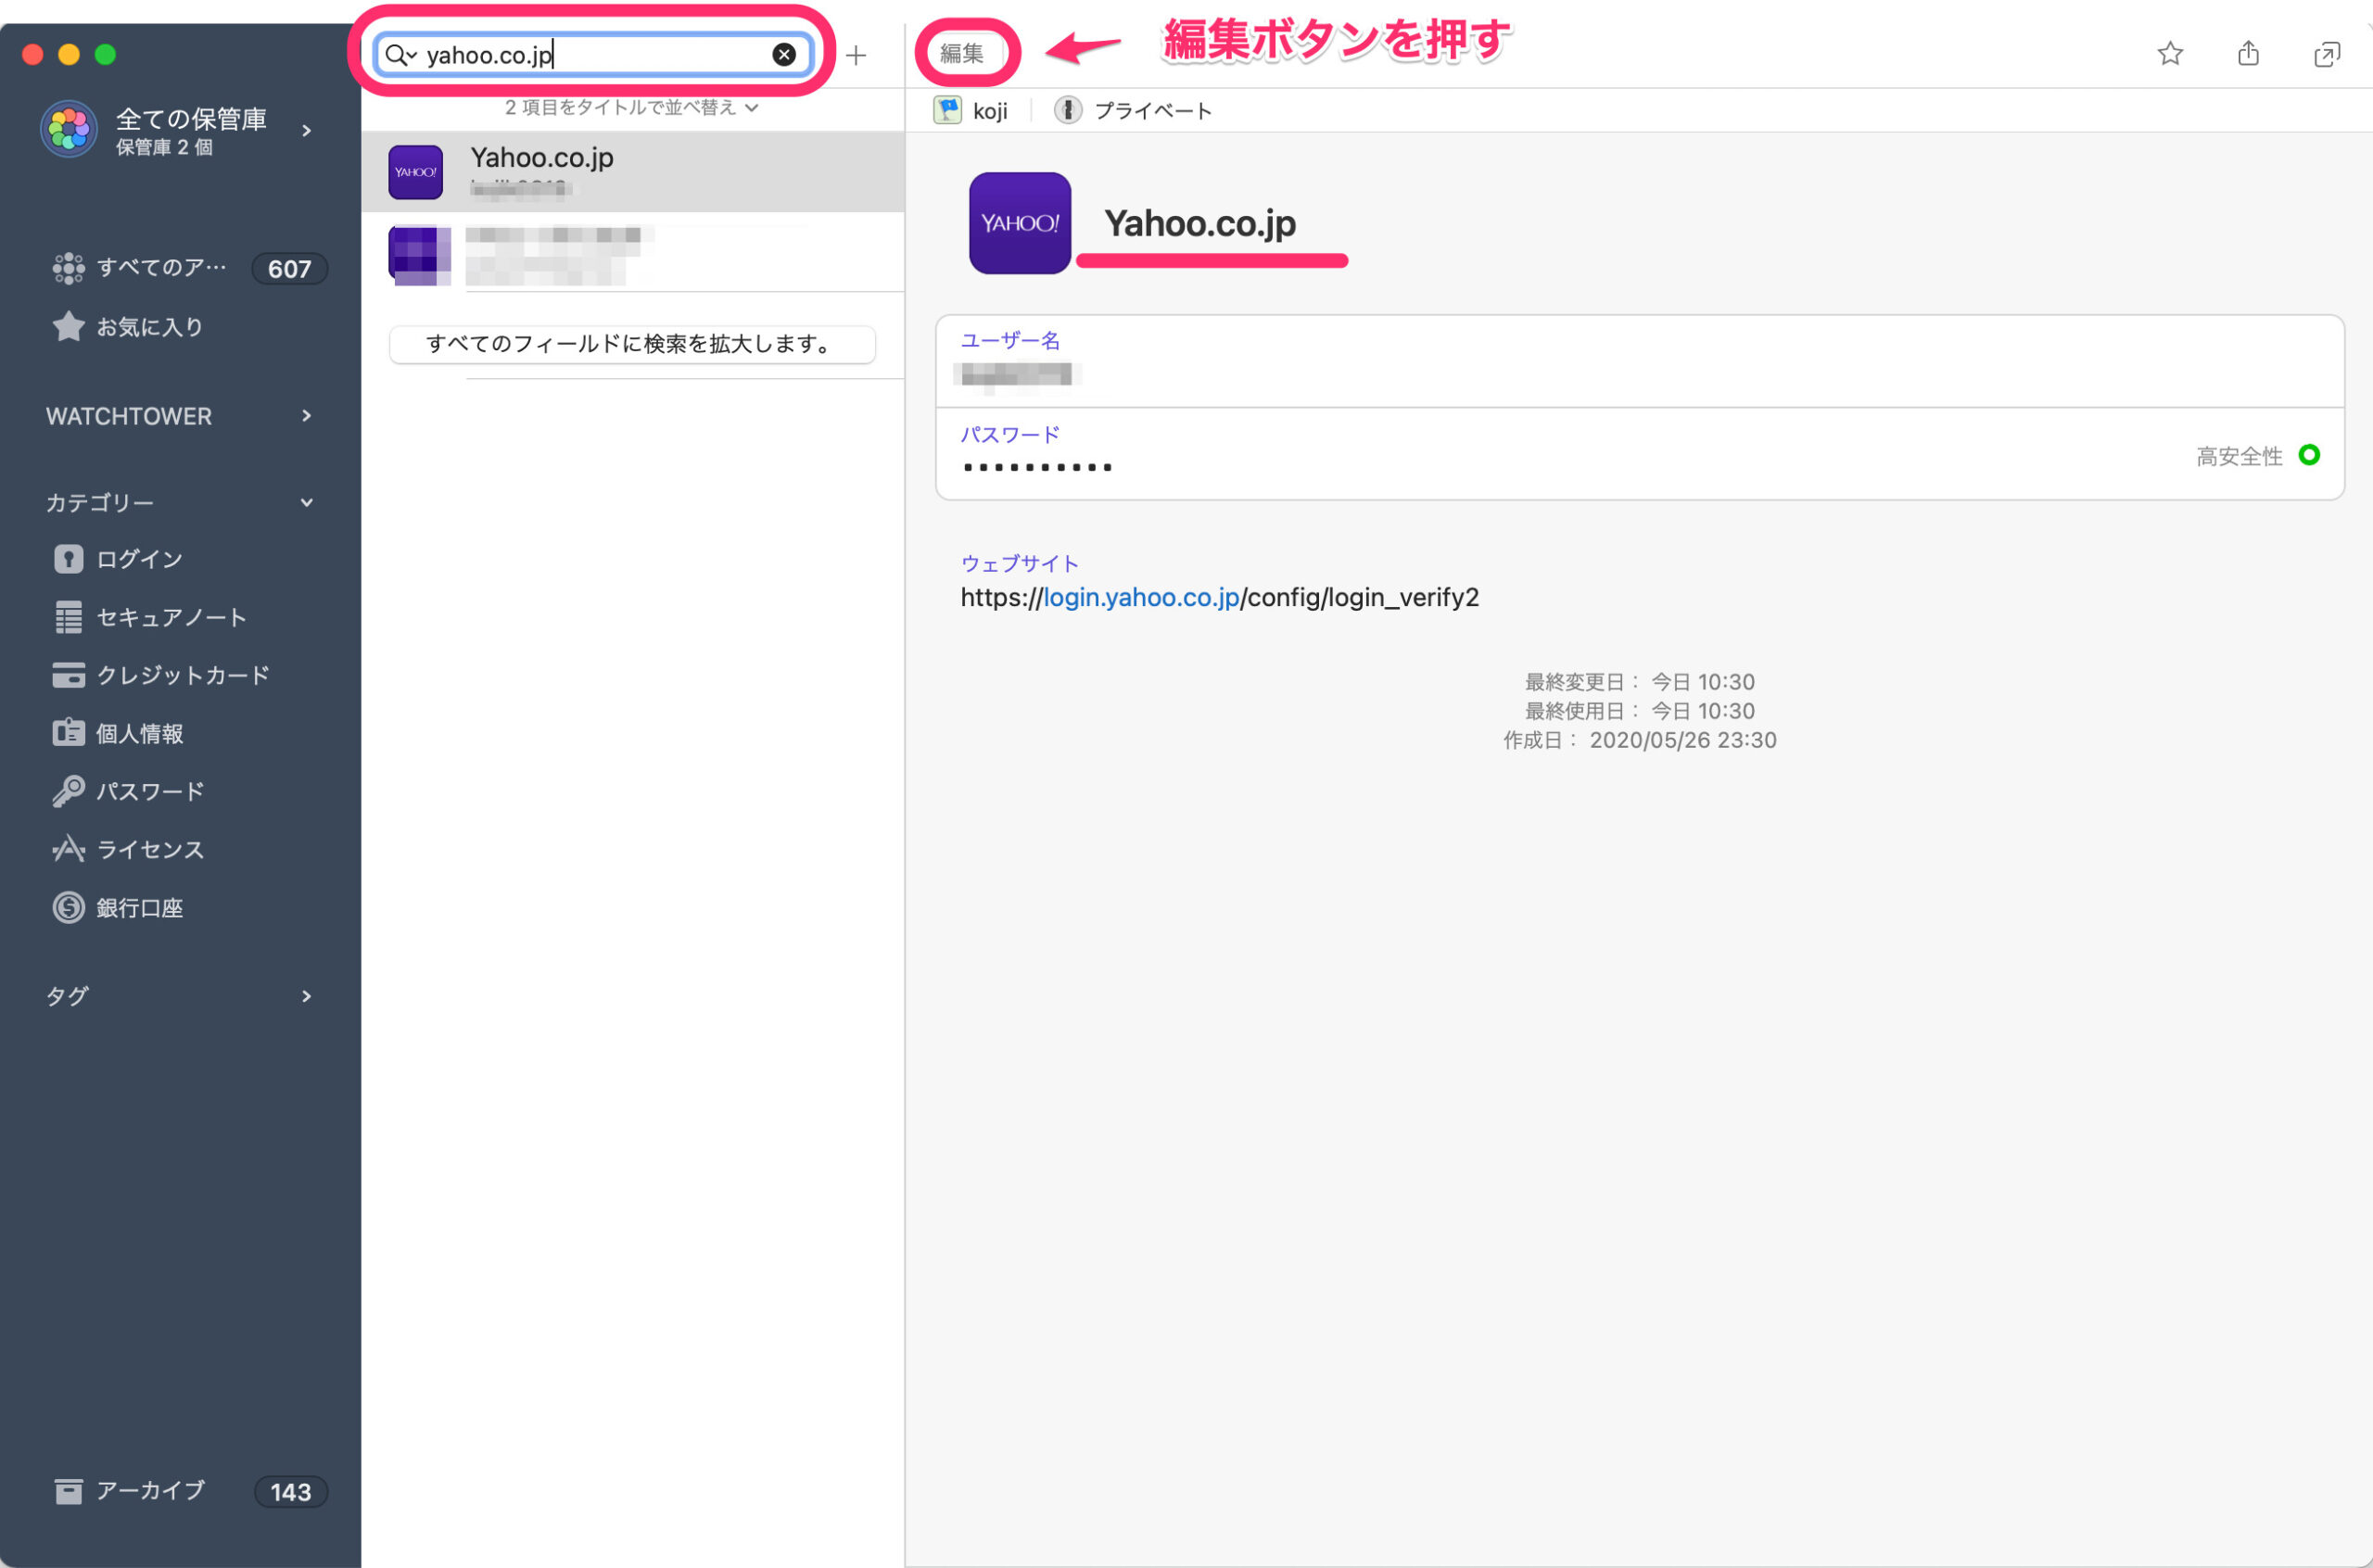Add a new item with the plus icon
The height and width of the screenshot is (1568, 2373).
[856, 55]
